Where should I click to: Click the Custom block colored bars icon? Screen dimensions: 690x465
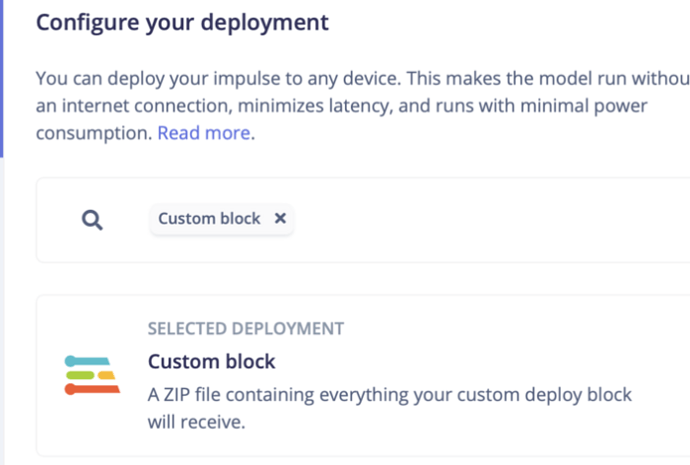pos(92,375)
